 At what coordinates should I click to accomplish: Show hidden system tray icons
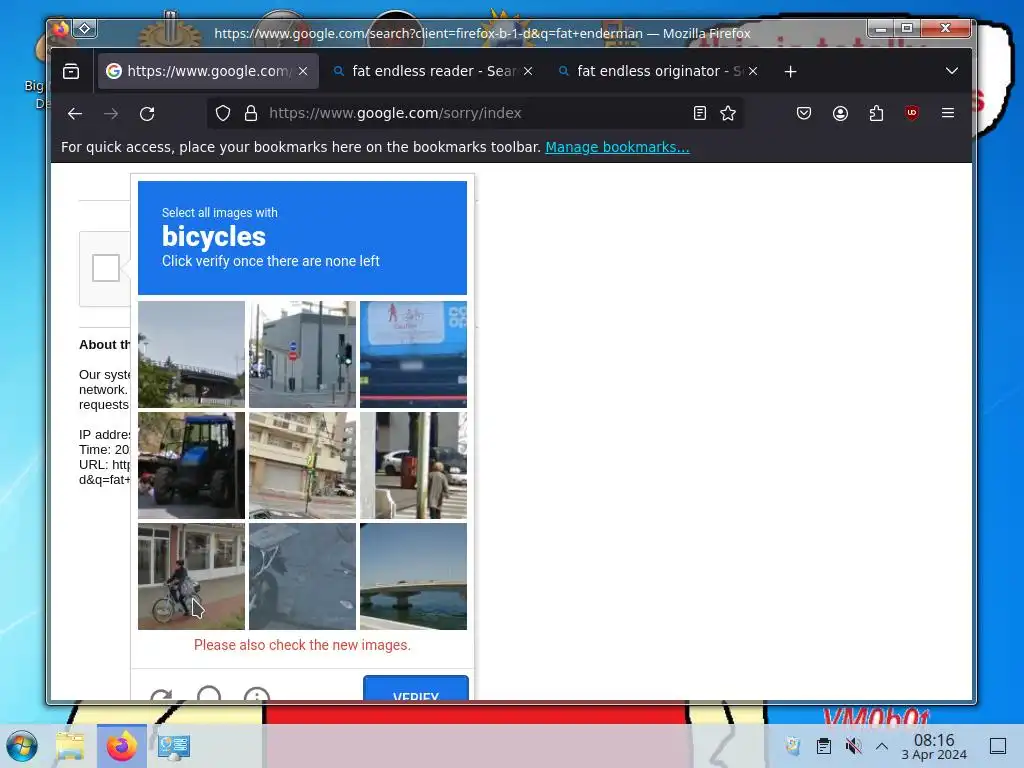pos(882,746)
